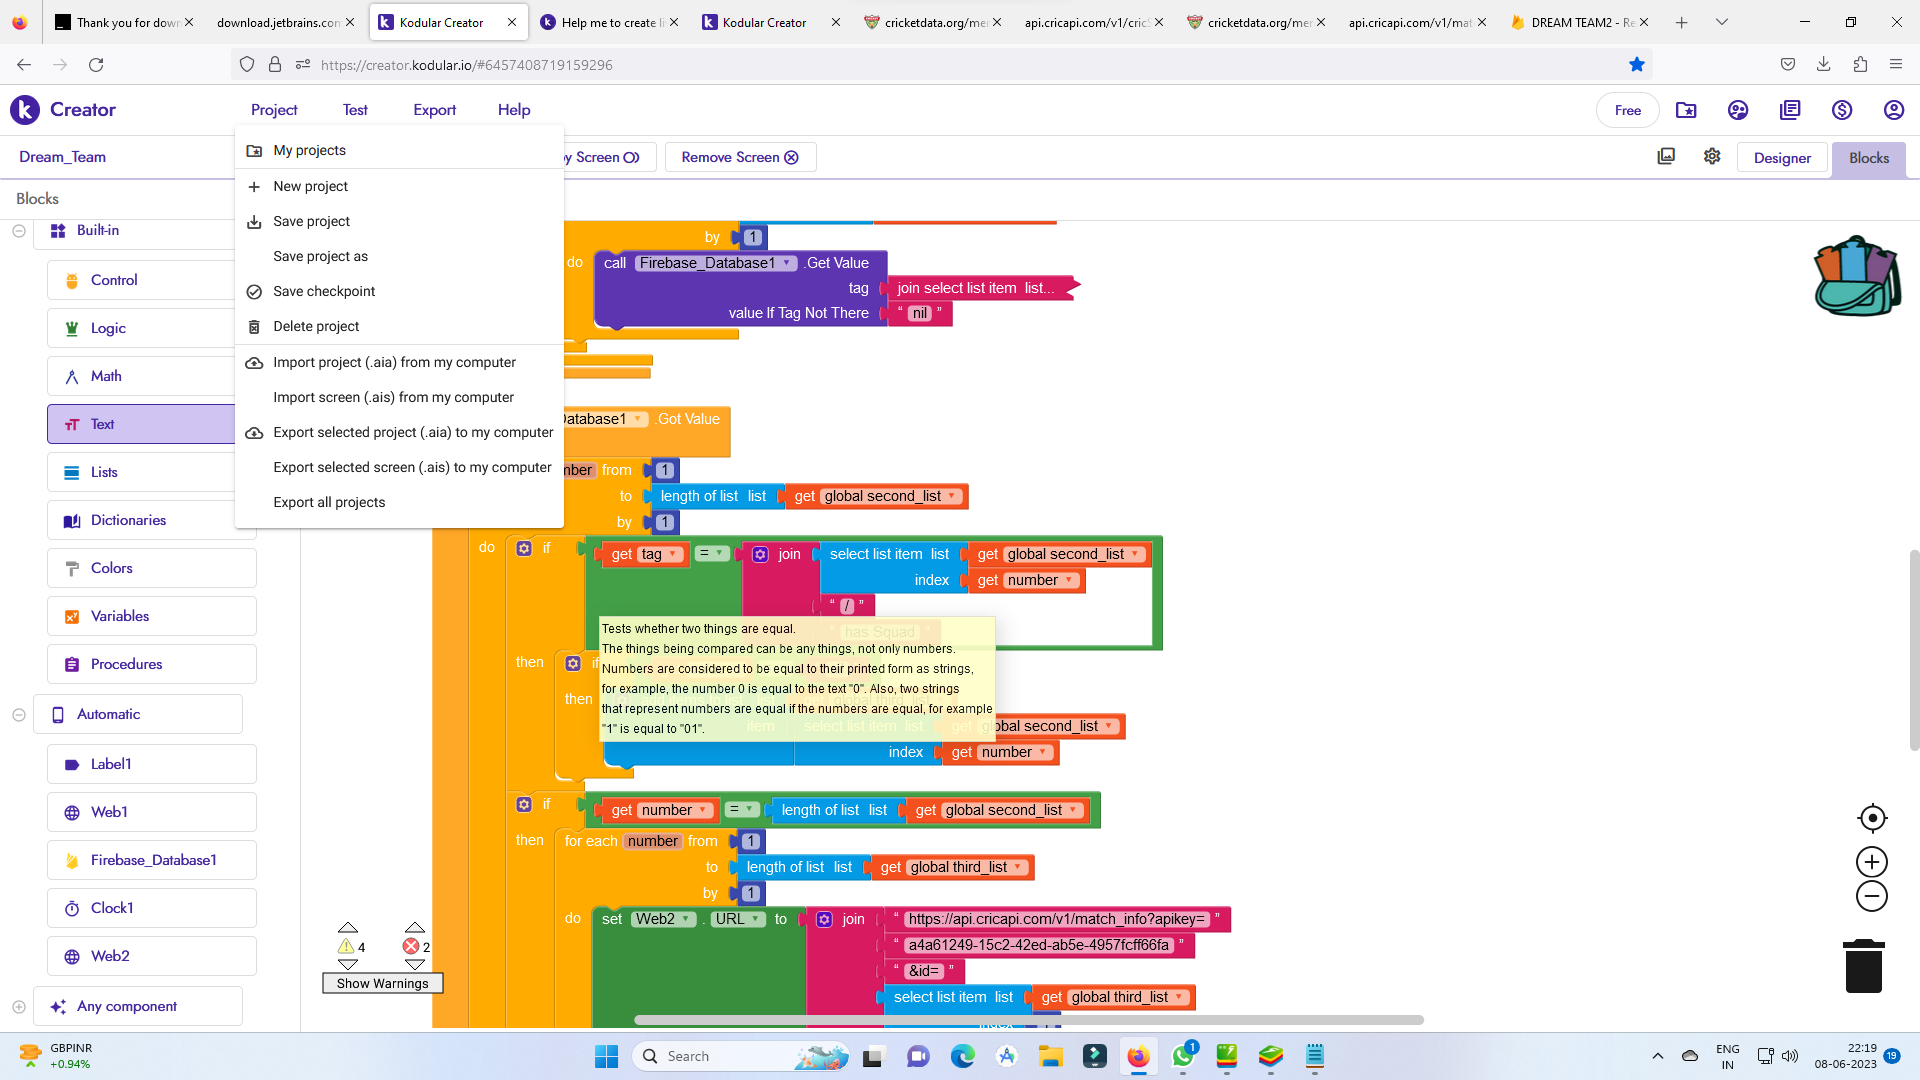Image resolution: width=1920 pixels, height=1080 pixels.
Task: Zoom in the blocks workspace
Action: pos(1872,862)
